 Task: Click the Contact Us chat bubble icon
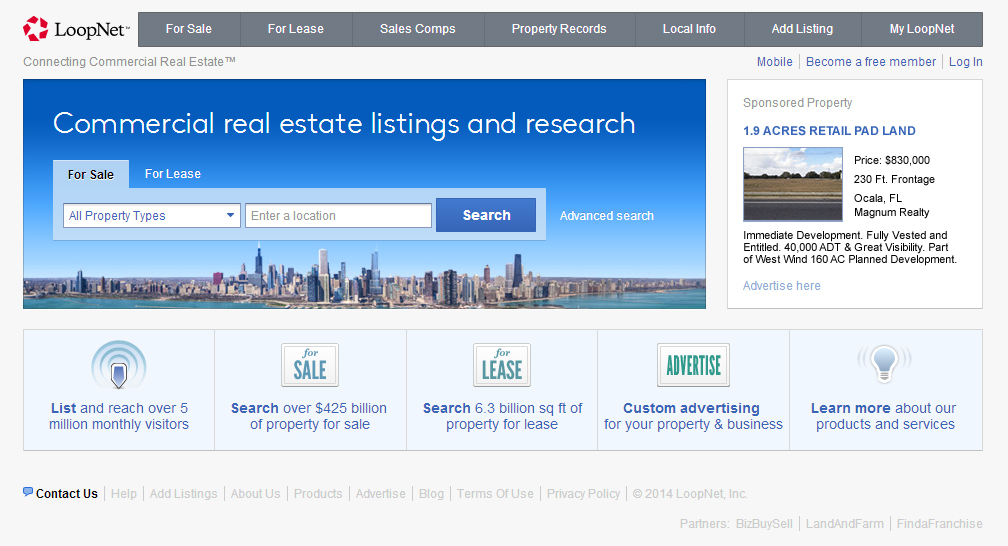tap(28, 492)
